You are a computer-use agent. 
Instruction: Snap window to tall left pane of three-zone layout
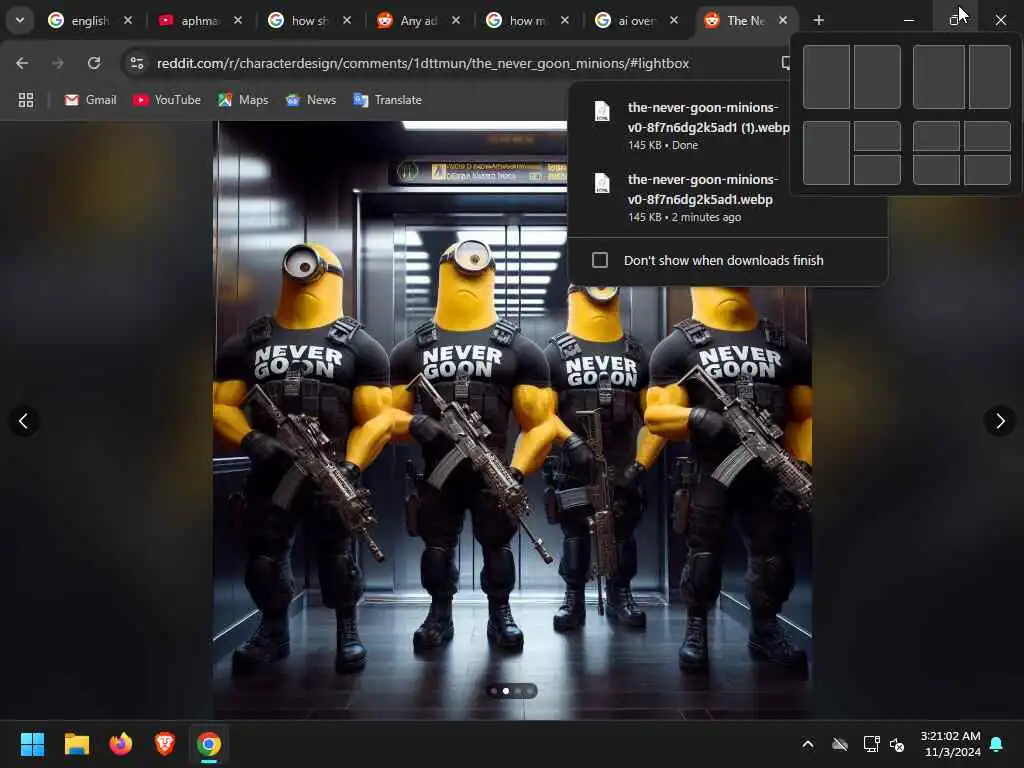tap(826, 153)
